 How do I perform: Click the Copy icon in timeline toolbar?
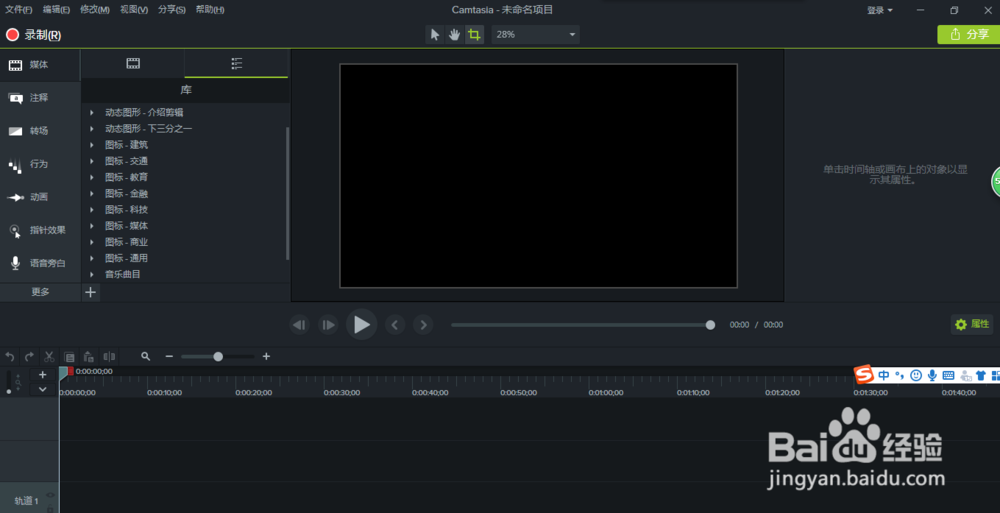pyautogui.click(x=70, y=357)
